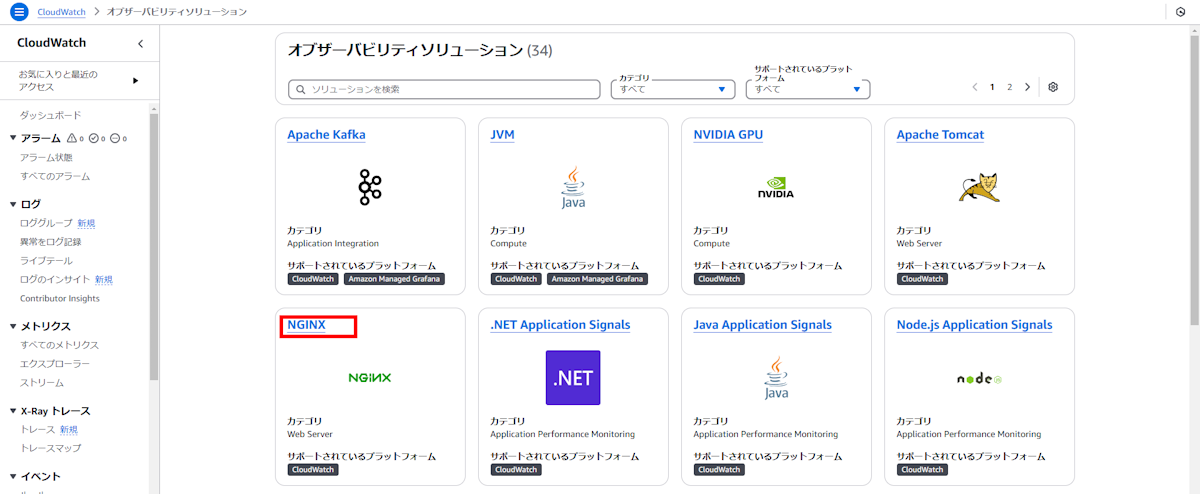Image resolution: width=1200 pixels, height=494 pixels.
Task: Open the hamburger navigation menu icon
Action: (19, 11)
